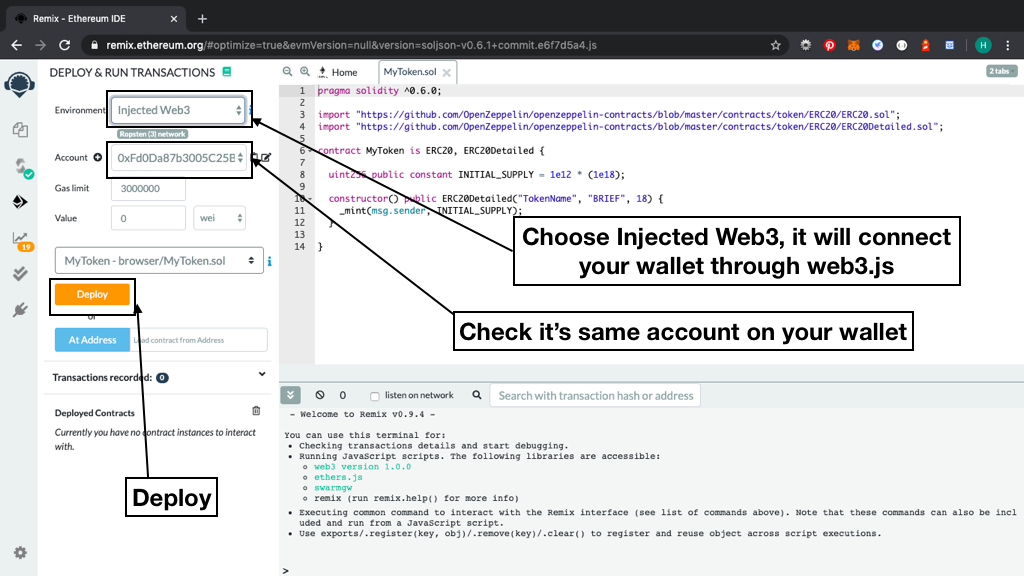Viewport: 1024px width, 576px height.
Task: Click the pending transactions counter 0
Action: (x=343, y=395)
